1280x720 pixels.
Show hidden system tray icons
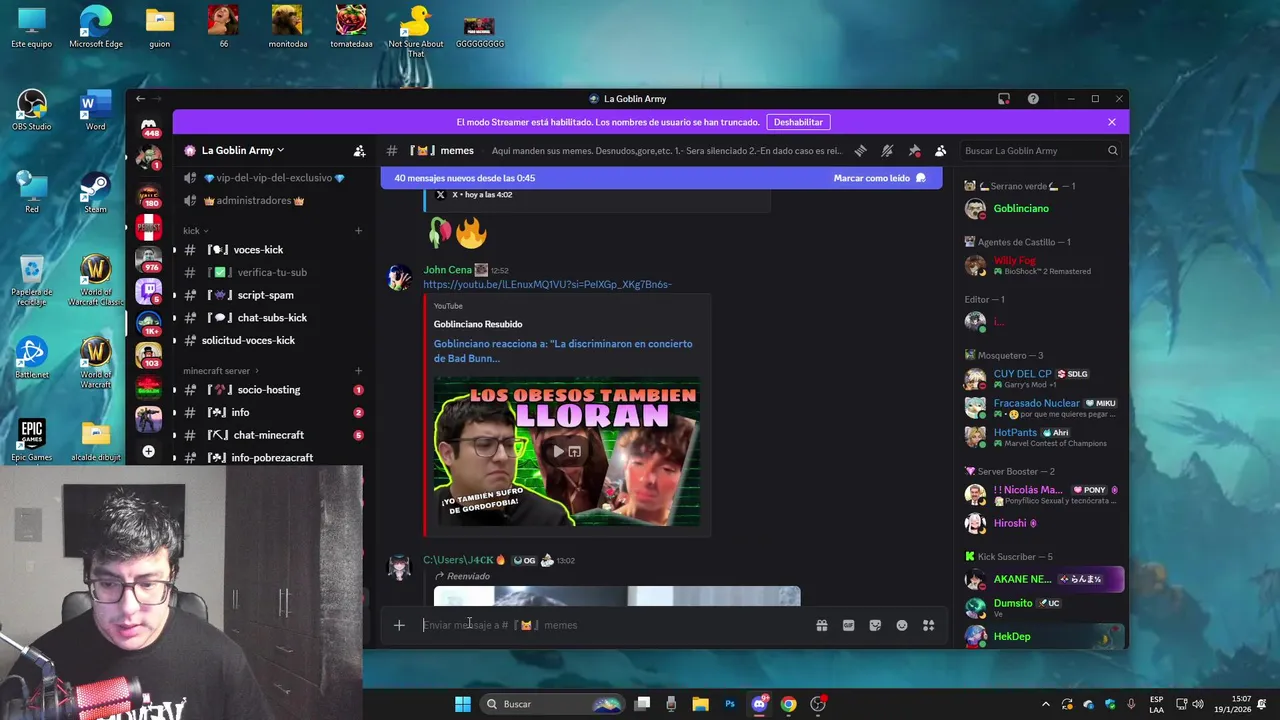[1046, 704]
